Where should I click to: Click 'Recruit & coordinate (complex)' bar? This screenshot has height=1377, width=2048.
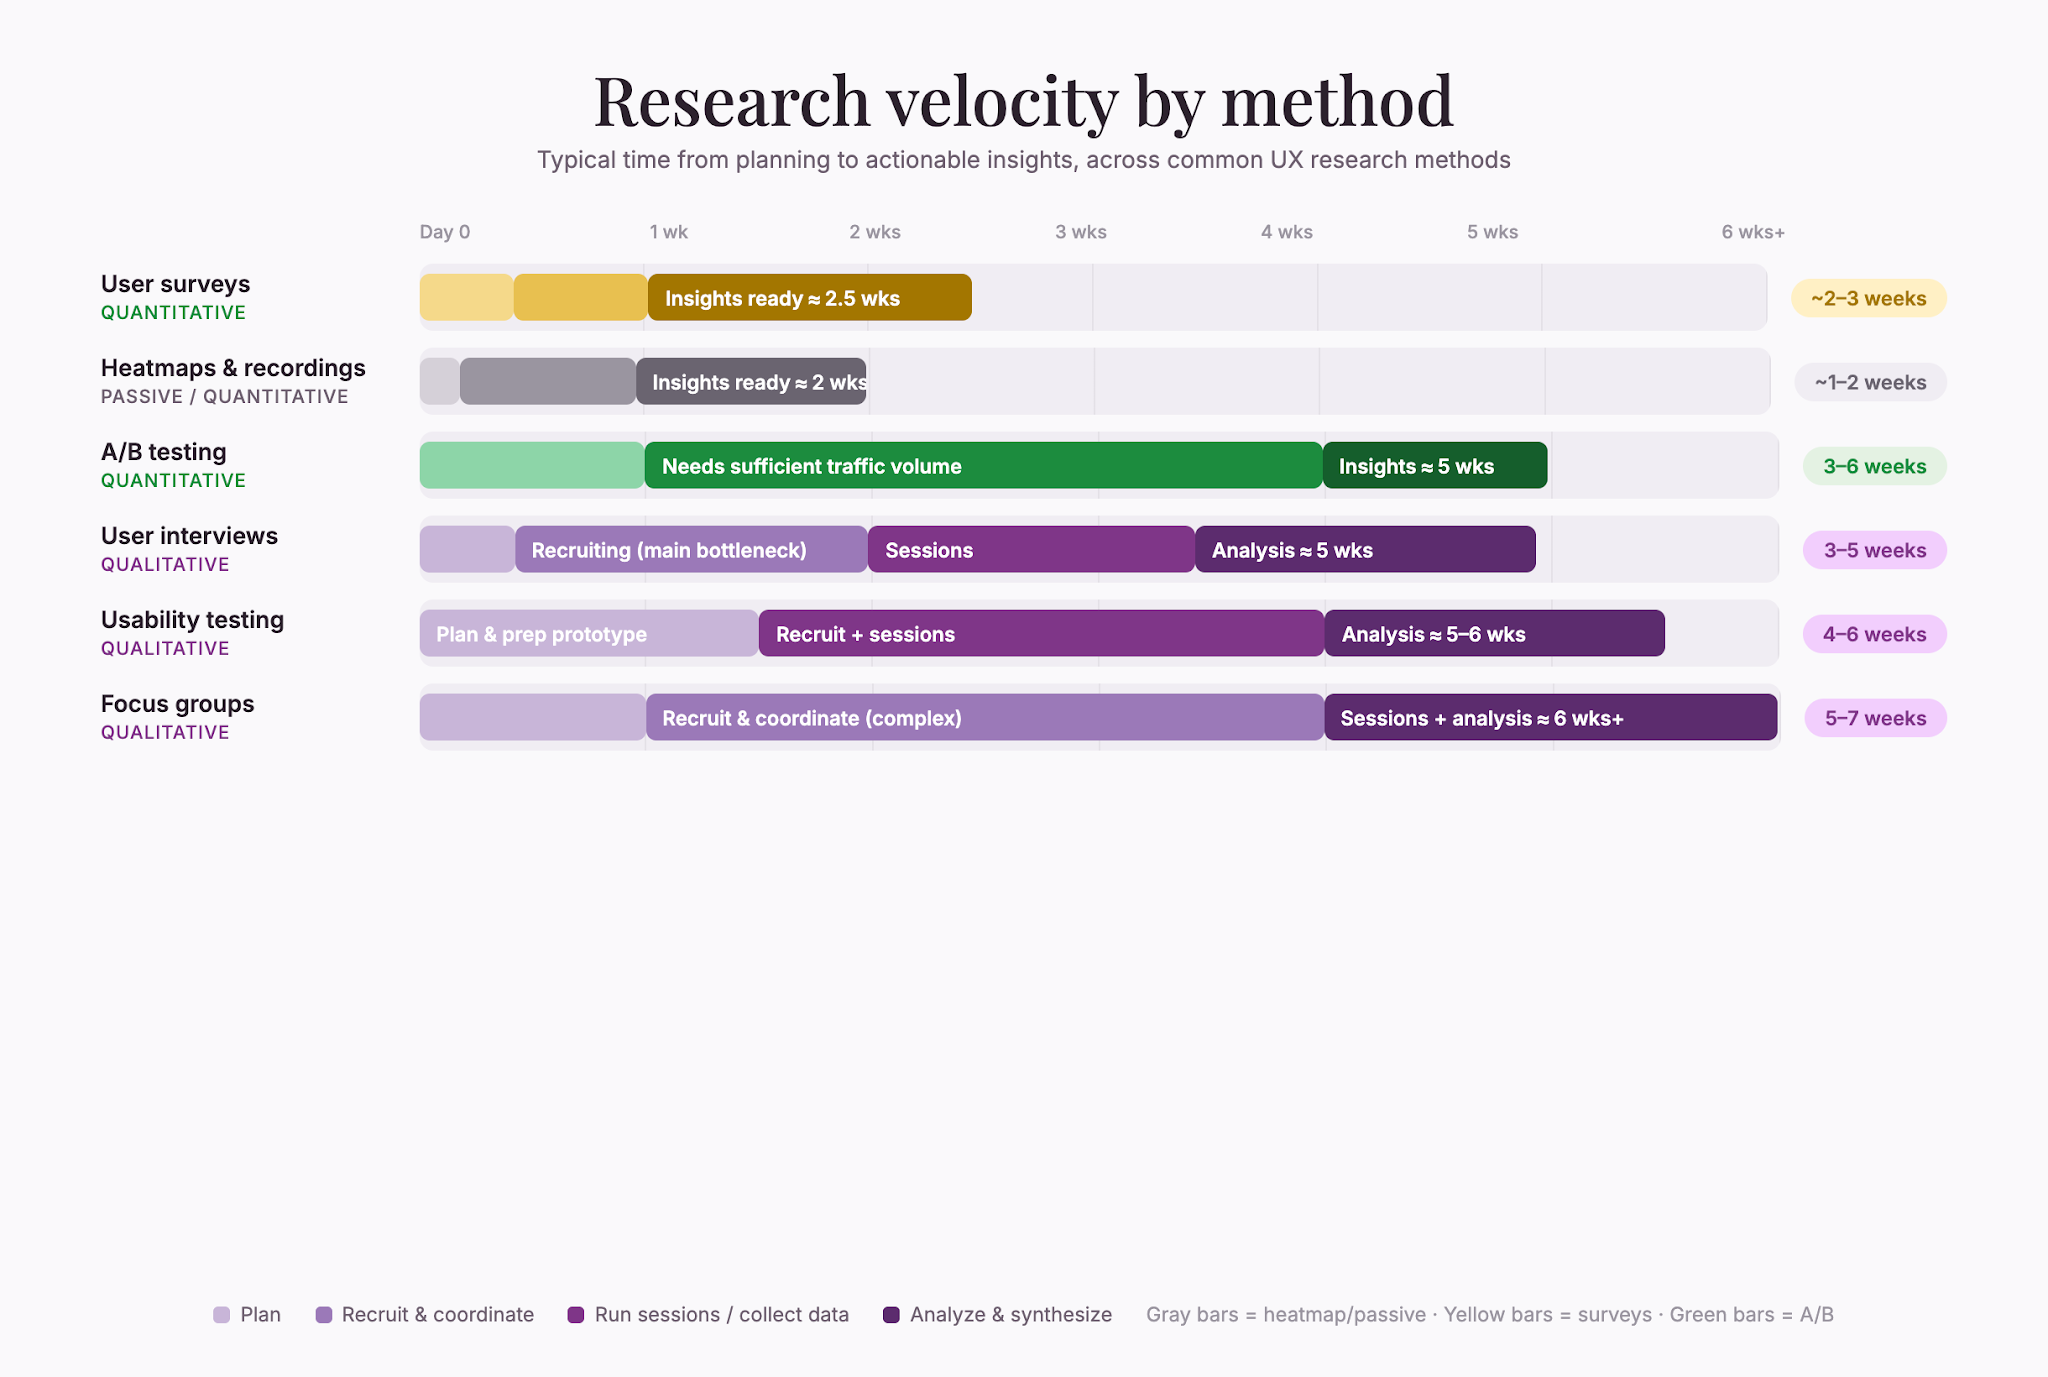click(985, 717)
